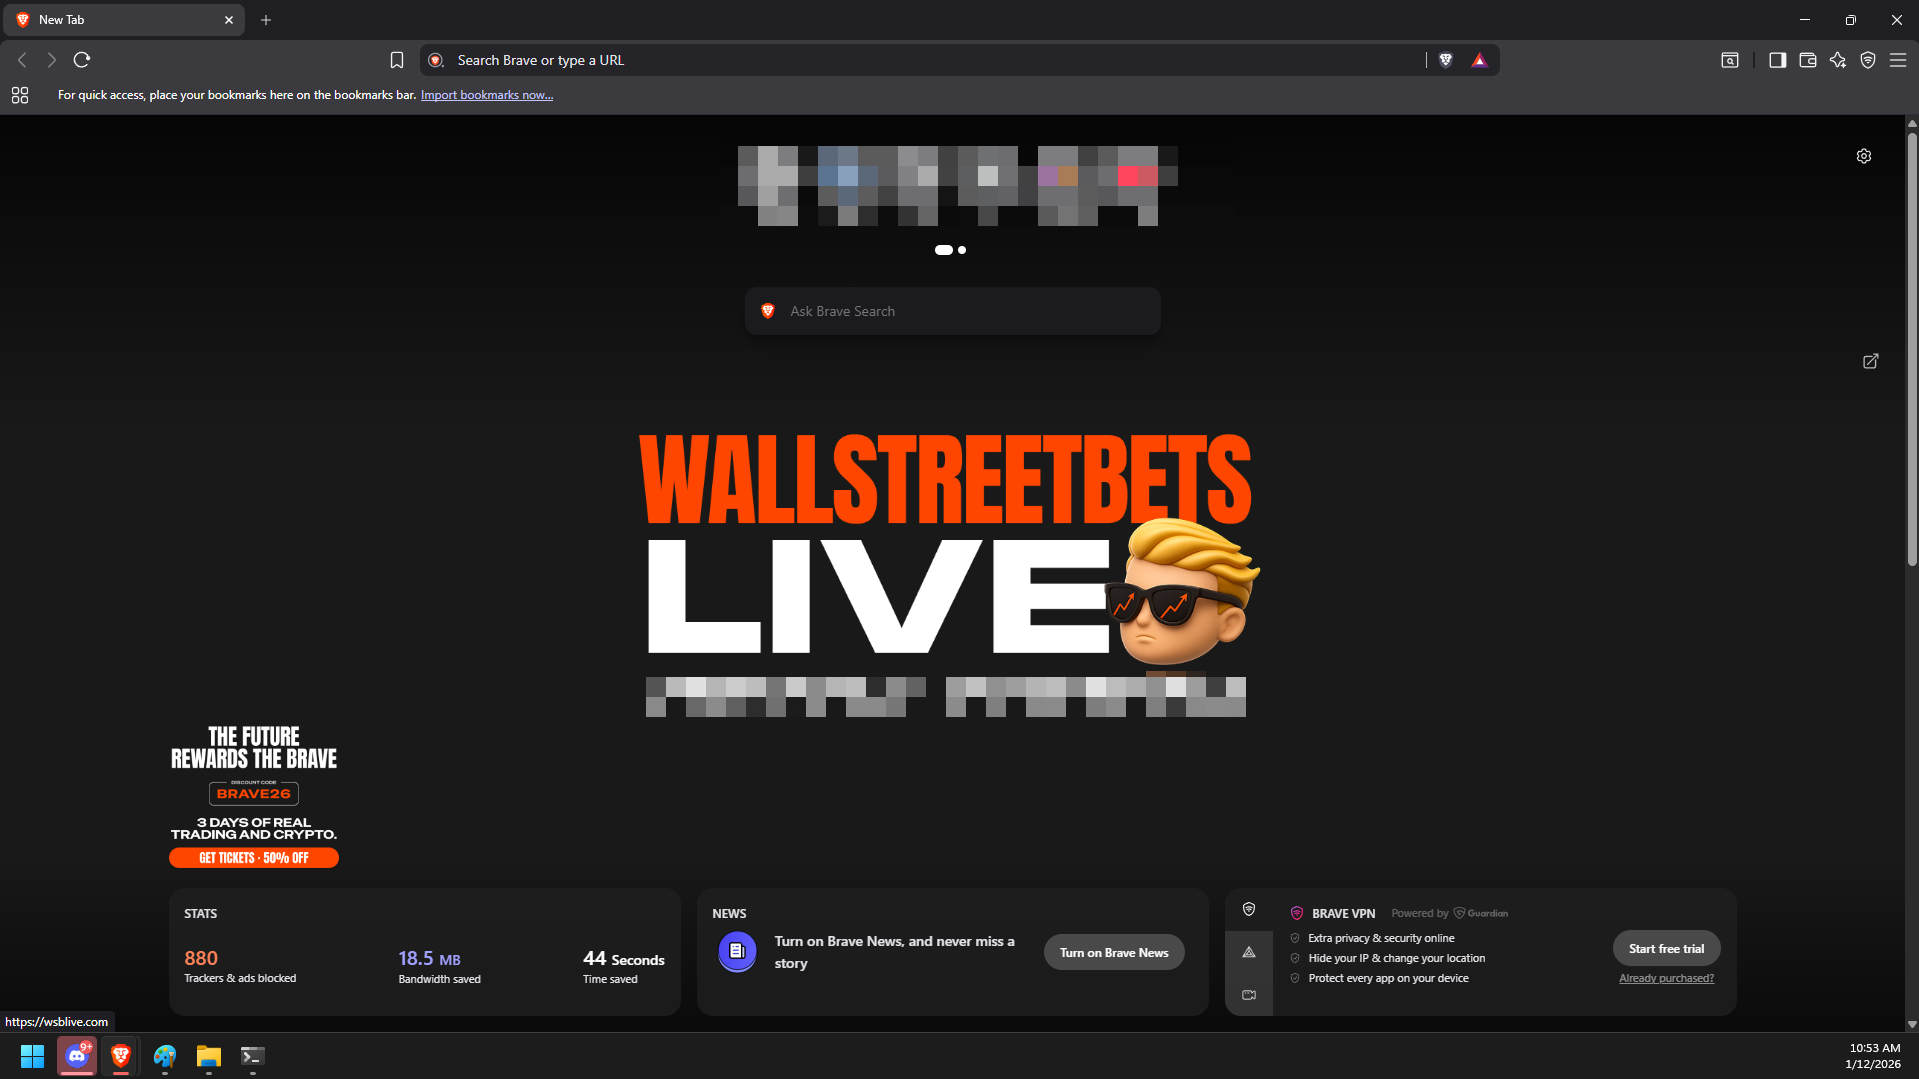Select the second search engine dot

[x=962, y=250]
